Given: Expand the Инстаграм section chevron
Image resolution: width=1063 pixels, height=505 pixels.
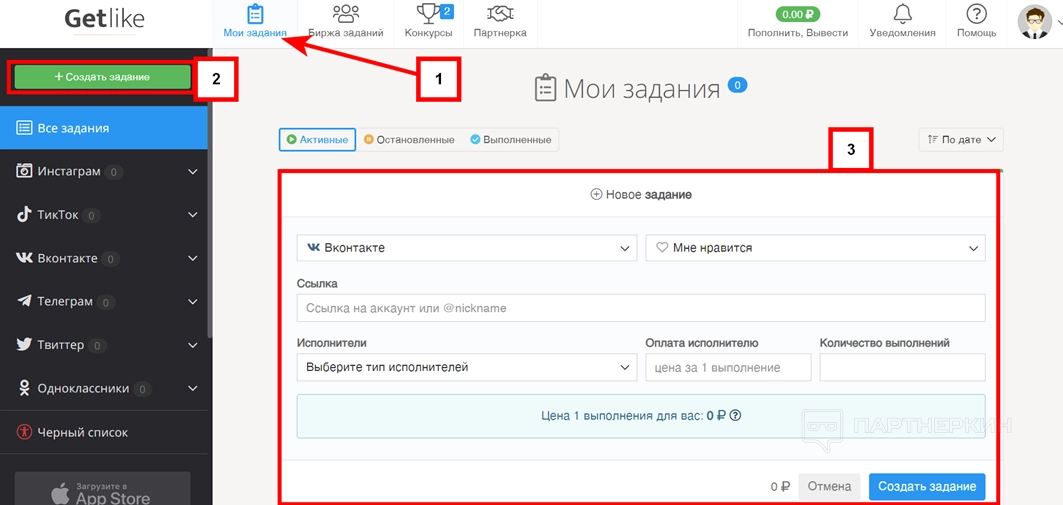Looking at the screenshot, I should point(193,172).
